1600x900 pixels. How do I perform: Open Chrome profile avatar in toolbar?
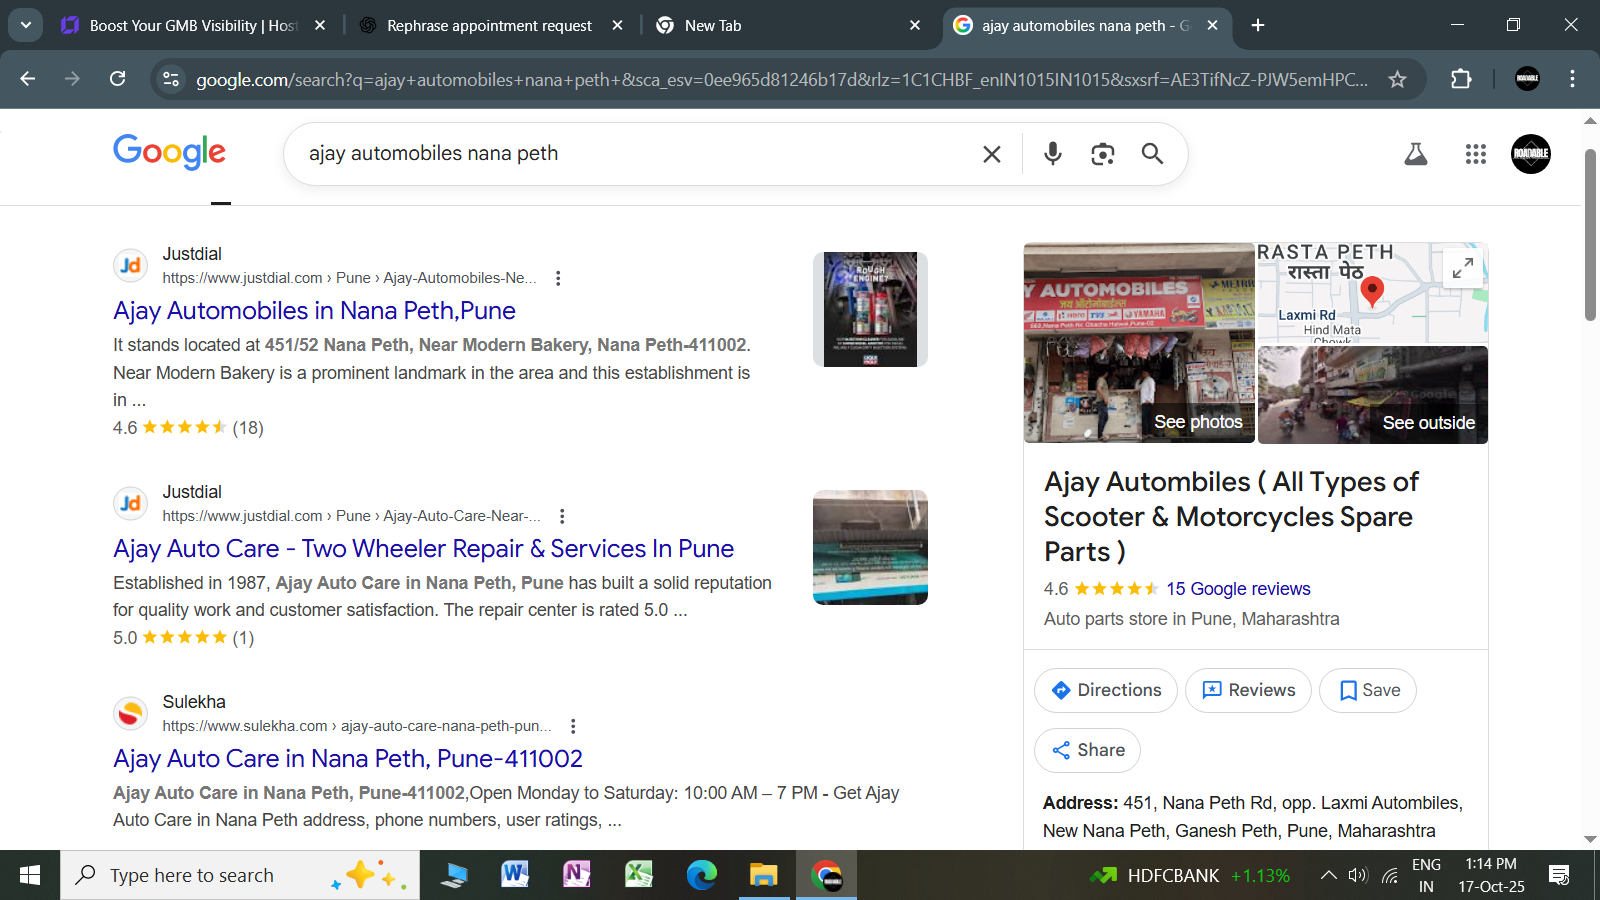pos(1527,79)
